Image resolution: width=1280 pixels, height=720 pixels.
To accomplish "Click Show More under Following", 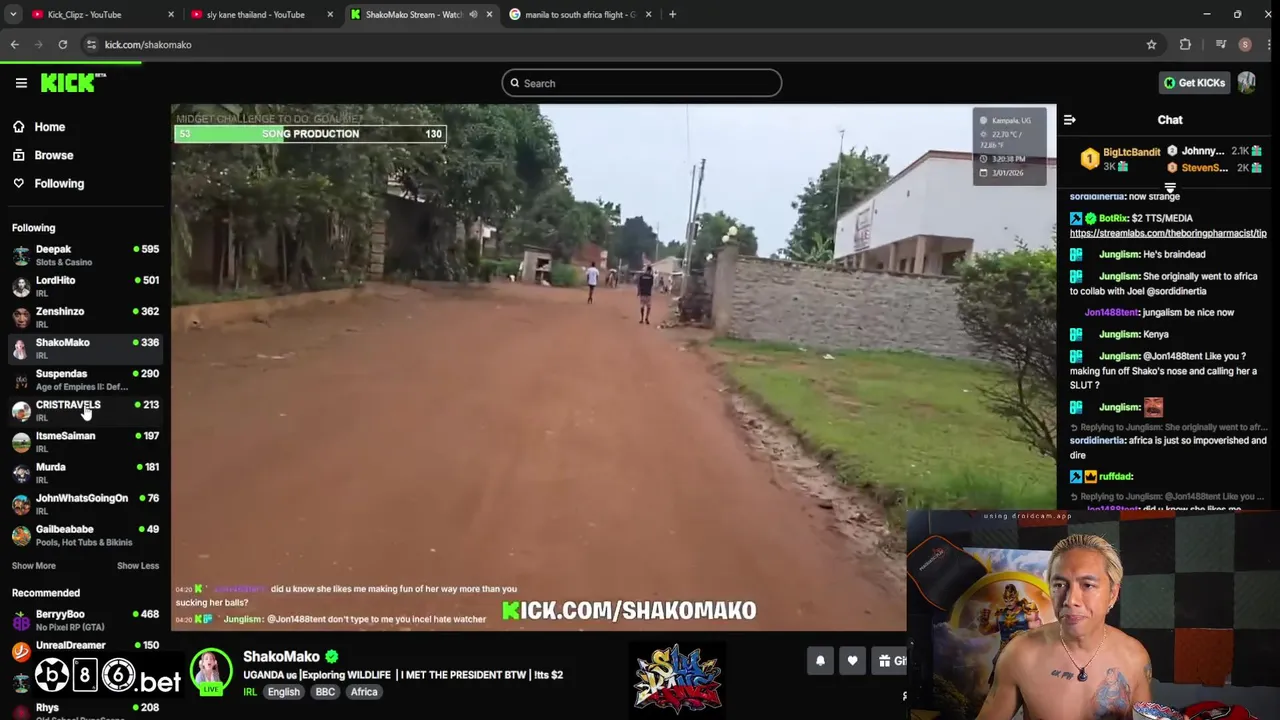I will pos(33,566).
